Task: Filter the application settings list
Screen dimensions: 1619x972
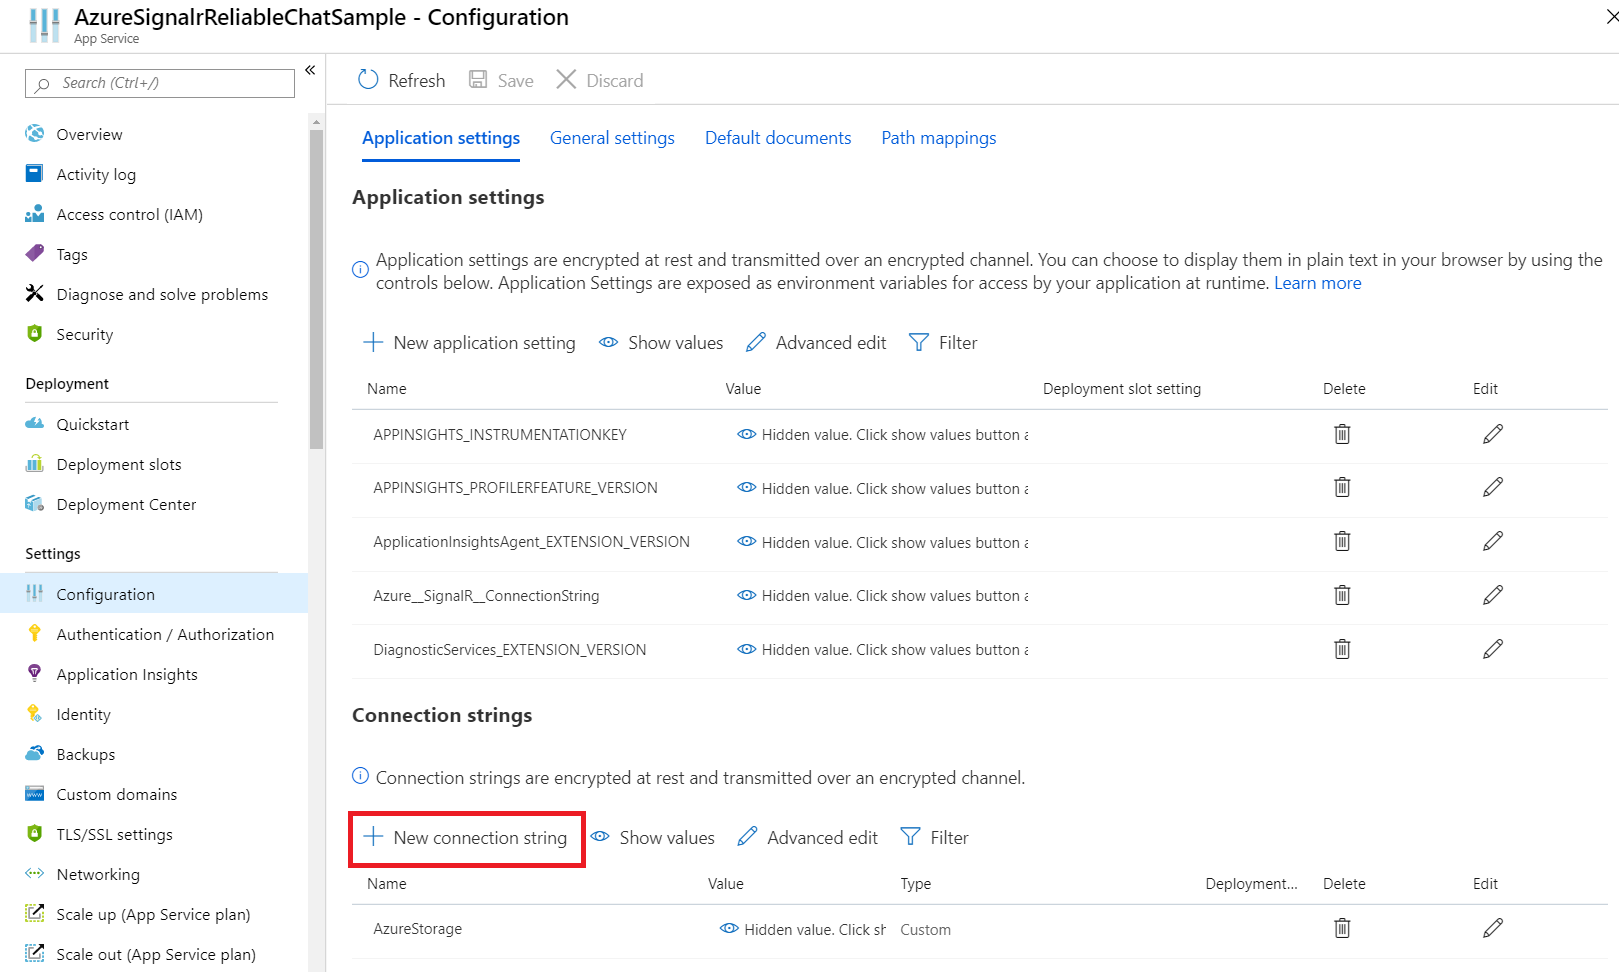Action: coord(943,343)
